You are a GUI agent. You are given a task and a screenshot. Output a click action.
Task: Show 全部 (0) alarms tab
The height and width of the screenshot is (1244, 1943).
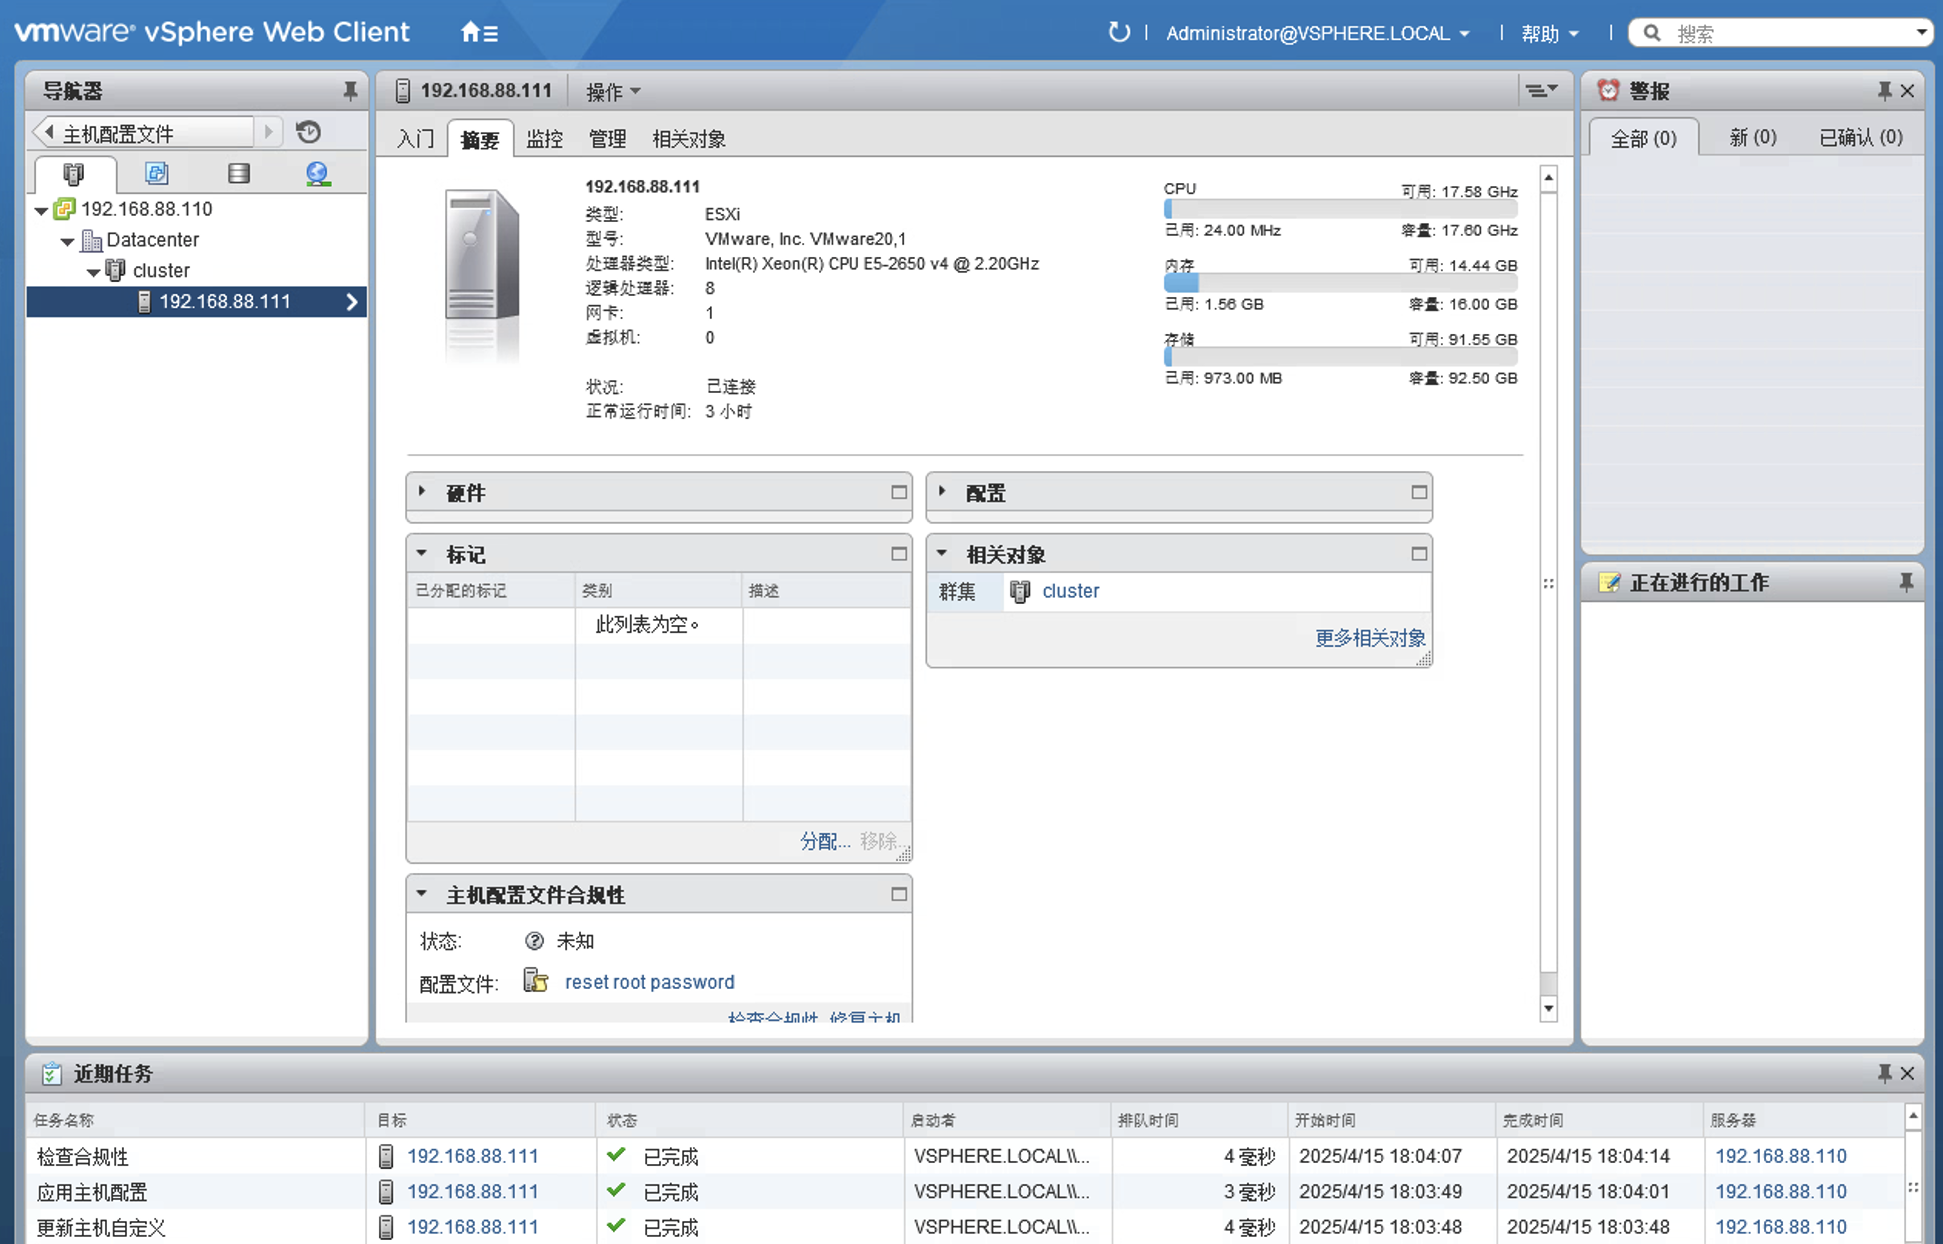(x=1643, y=137)
